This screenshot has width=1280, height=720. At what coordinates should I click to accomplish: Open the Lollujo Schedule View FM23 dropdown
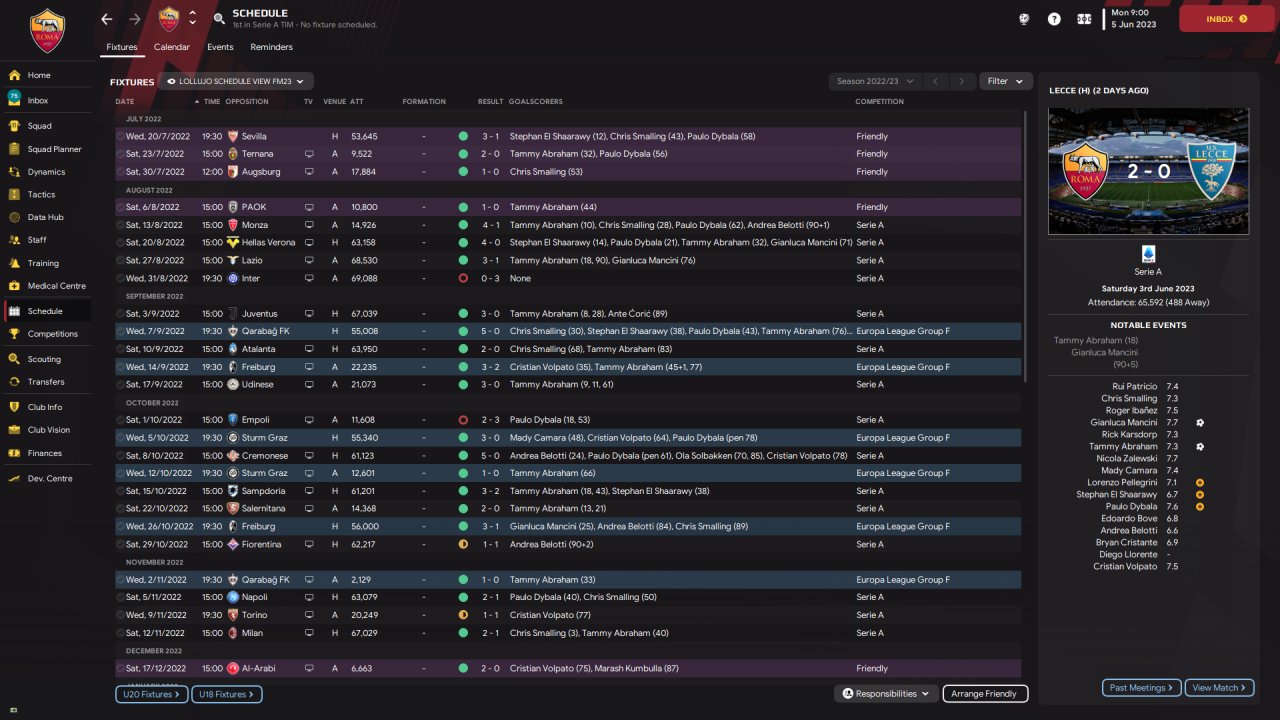(x=236, y=81)
